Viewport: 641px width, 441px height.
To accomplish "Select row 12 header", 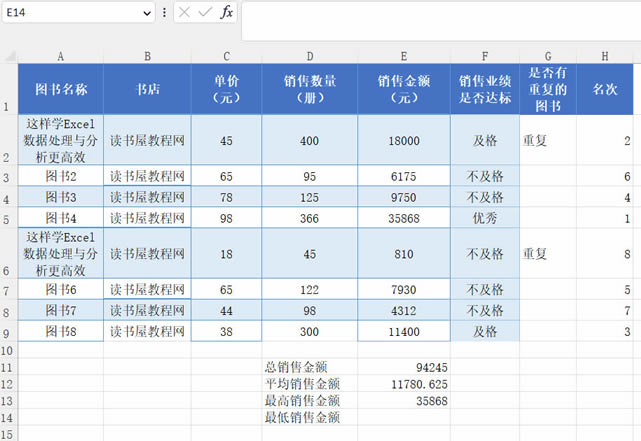I will tap(9, 384).
